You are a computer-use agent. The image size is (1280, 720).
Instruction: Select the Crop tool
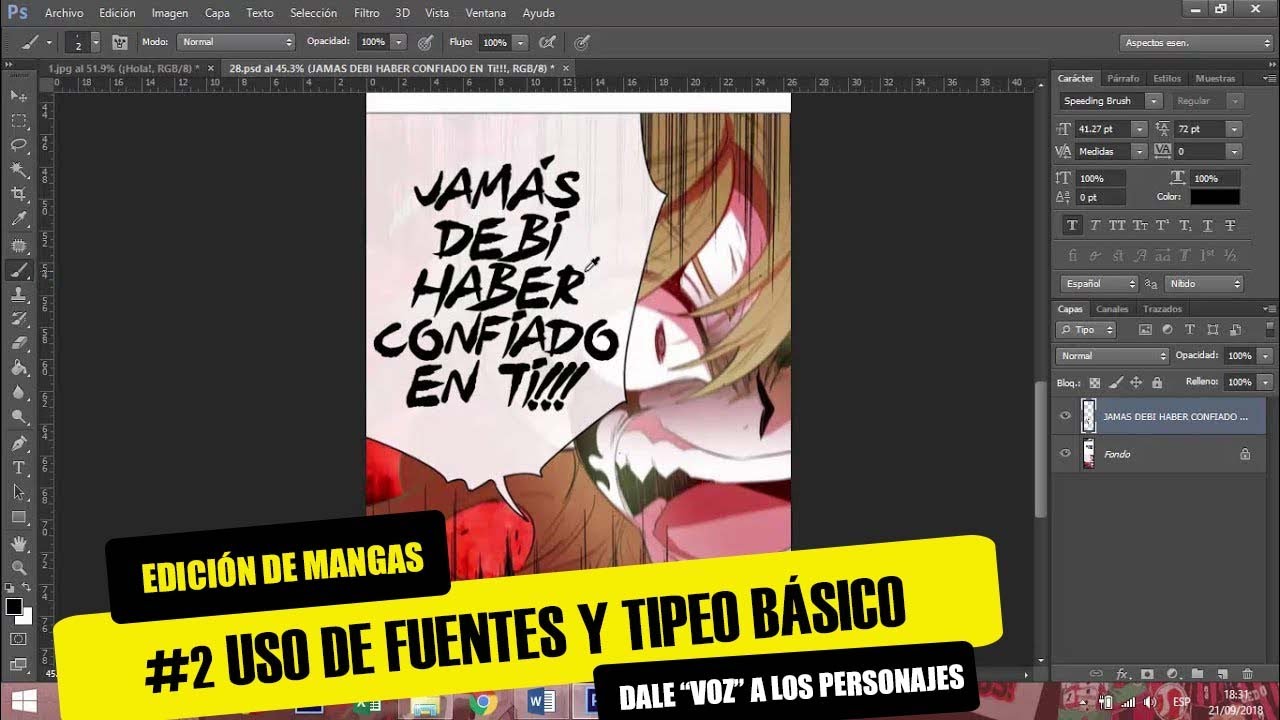(x=19, y=195)
